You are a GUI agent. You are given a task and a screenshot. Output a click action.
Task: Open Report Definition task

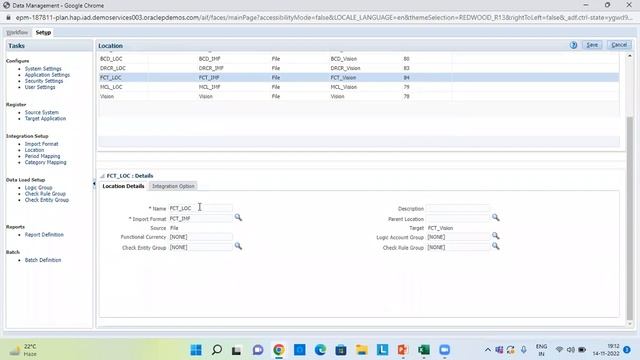click(x=44, y=234)
